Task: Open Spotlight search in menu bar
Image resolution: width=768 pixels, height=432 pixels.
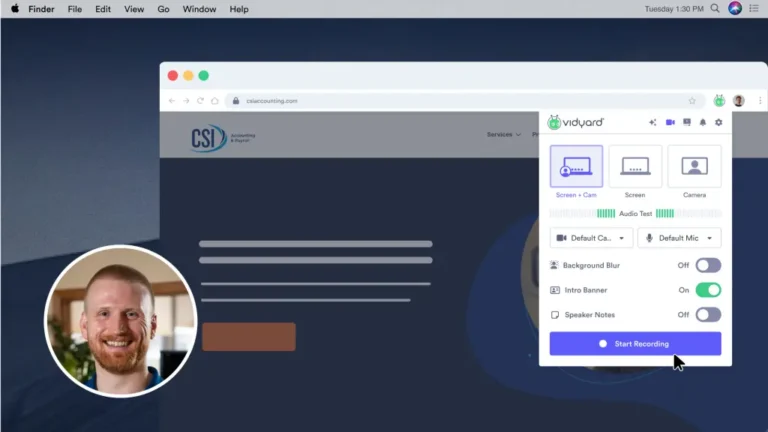Action: 715,9
